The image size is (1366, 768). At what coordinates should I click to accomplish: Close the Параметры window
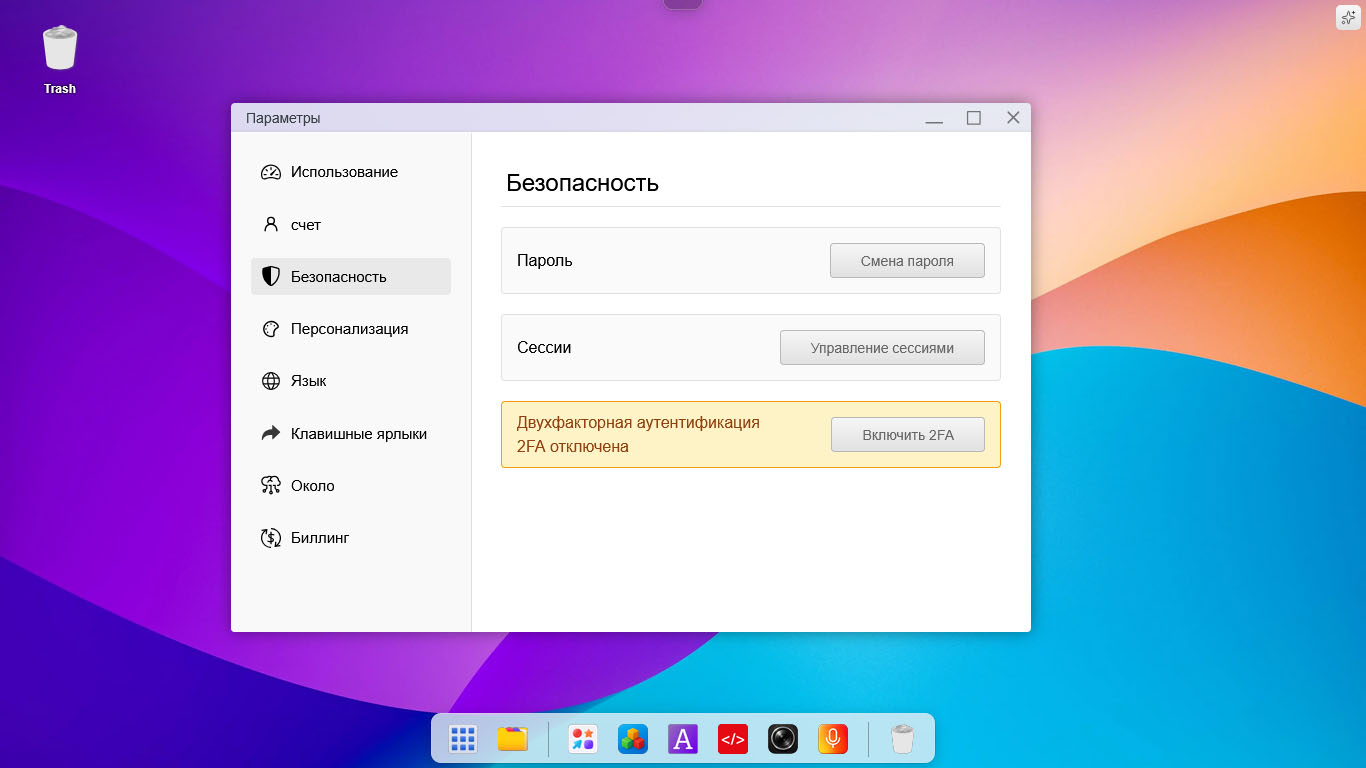click(x=1013, y=118)
